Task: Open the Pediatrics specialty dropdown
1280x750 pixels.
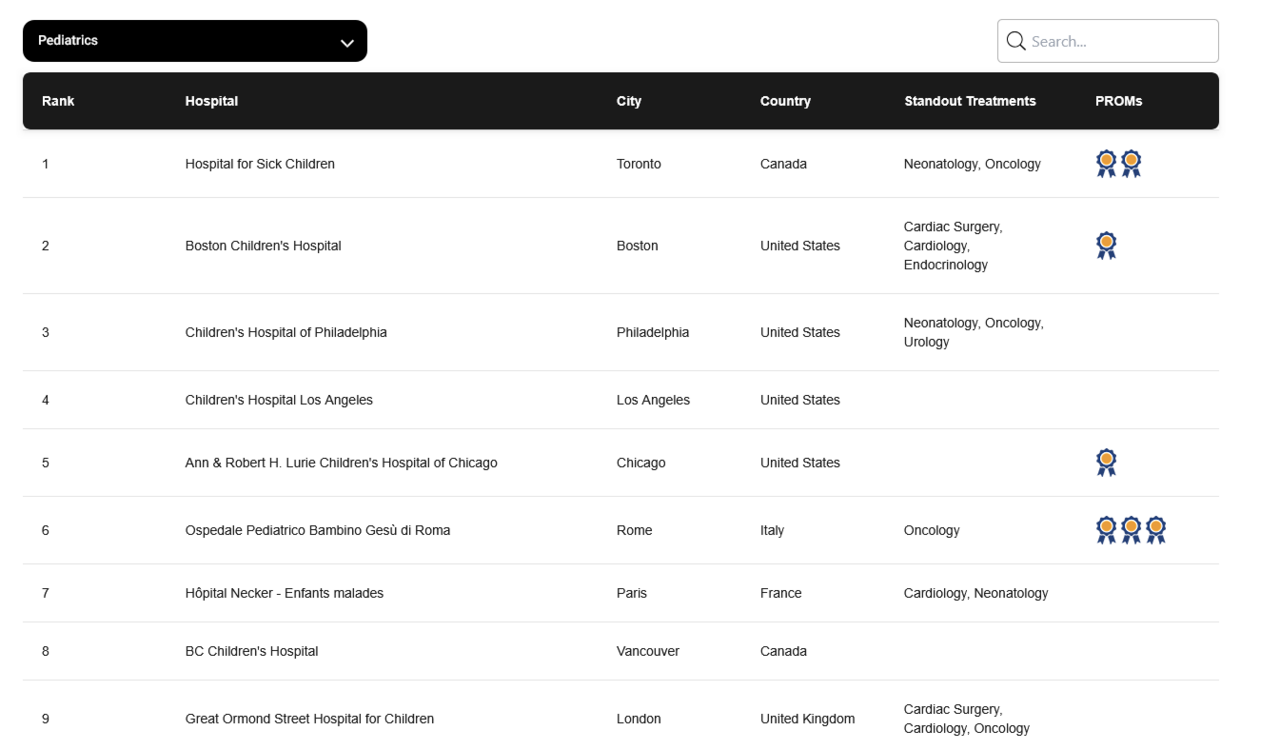Action: click(x=194, y=41)
